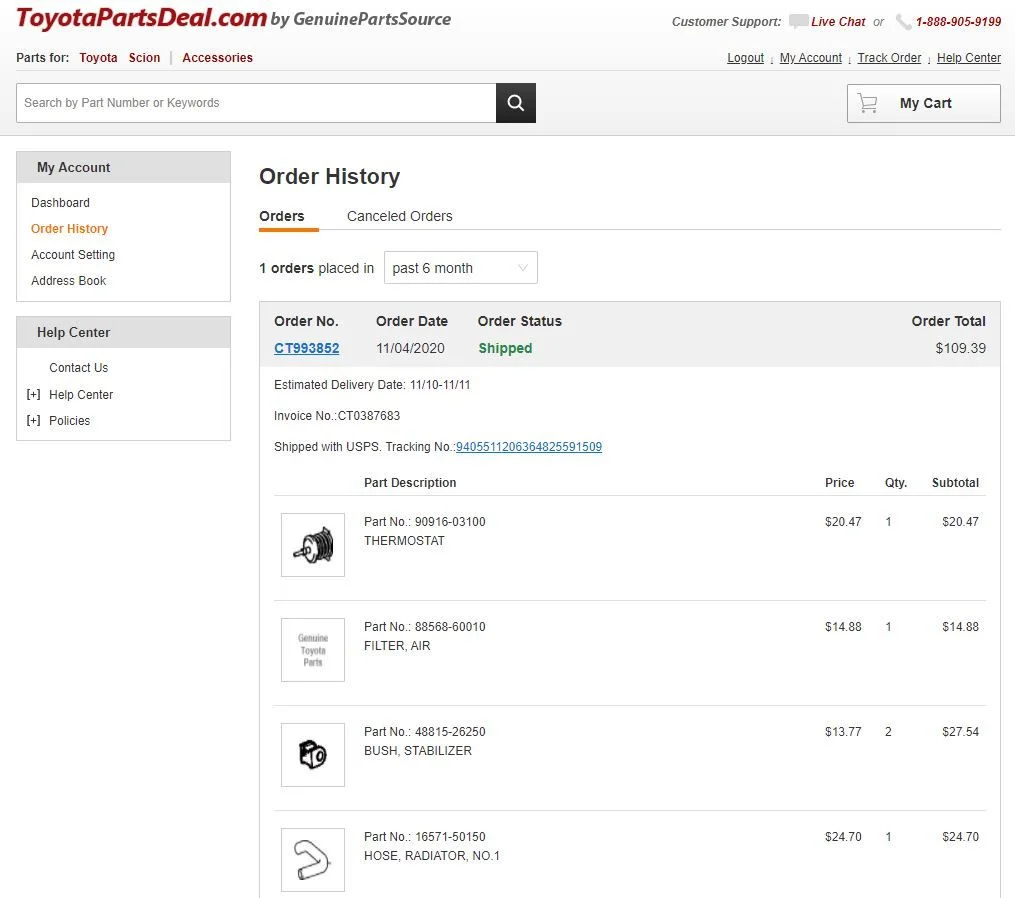
Task: Click the order total $109.39
Action: [x=960, y=348]
